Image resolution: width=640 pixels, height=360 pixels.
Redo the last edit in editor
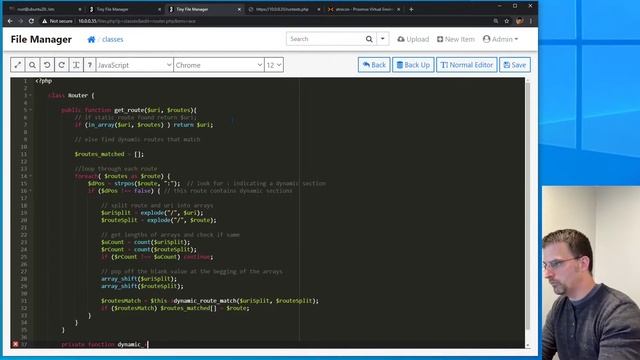[62, 65]
